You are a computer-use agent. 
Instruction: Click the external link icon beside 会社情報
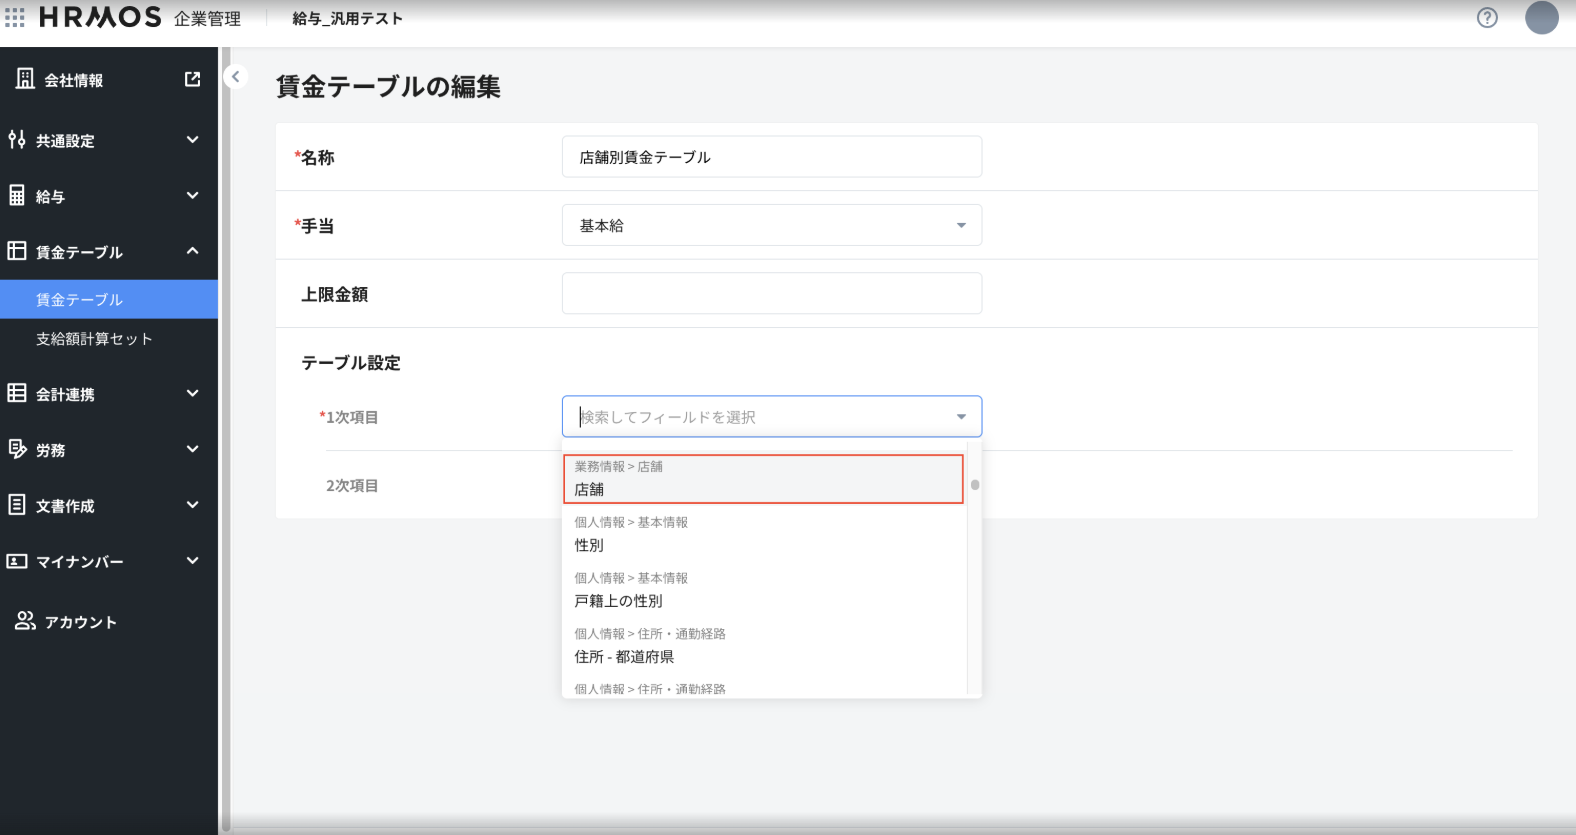pos(193,79)
